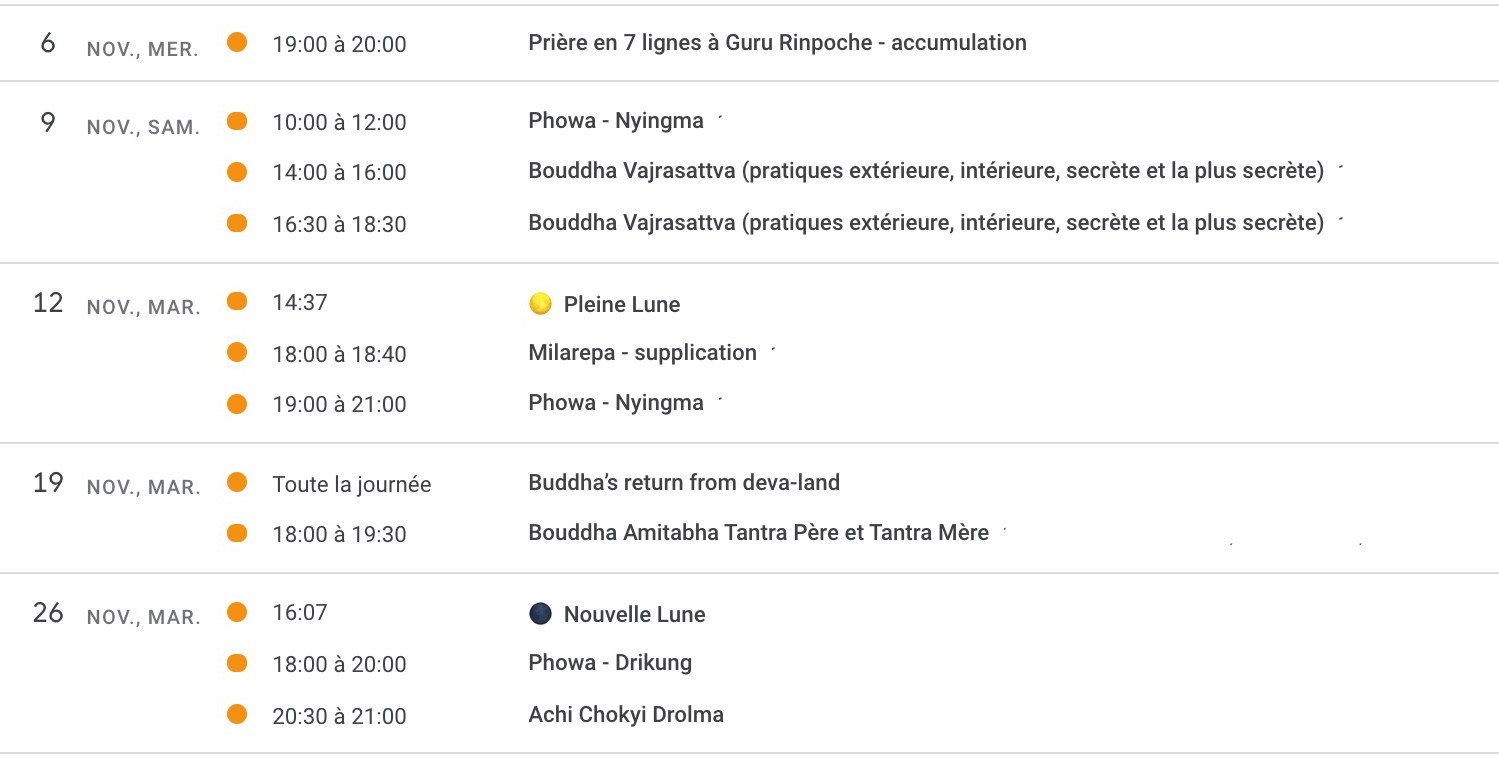Click the full moon icon beside Pleine Lune
The height and width of the screenshot is (761, 1499).
540,304
